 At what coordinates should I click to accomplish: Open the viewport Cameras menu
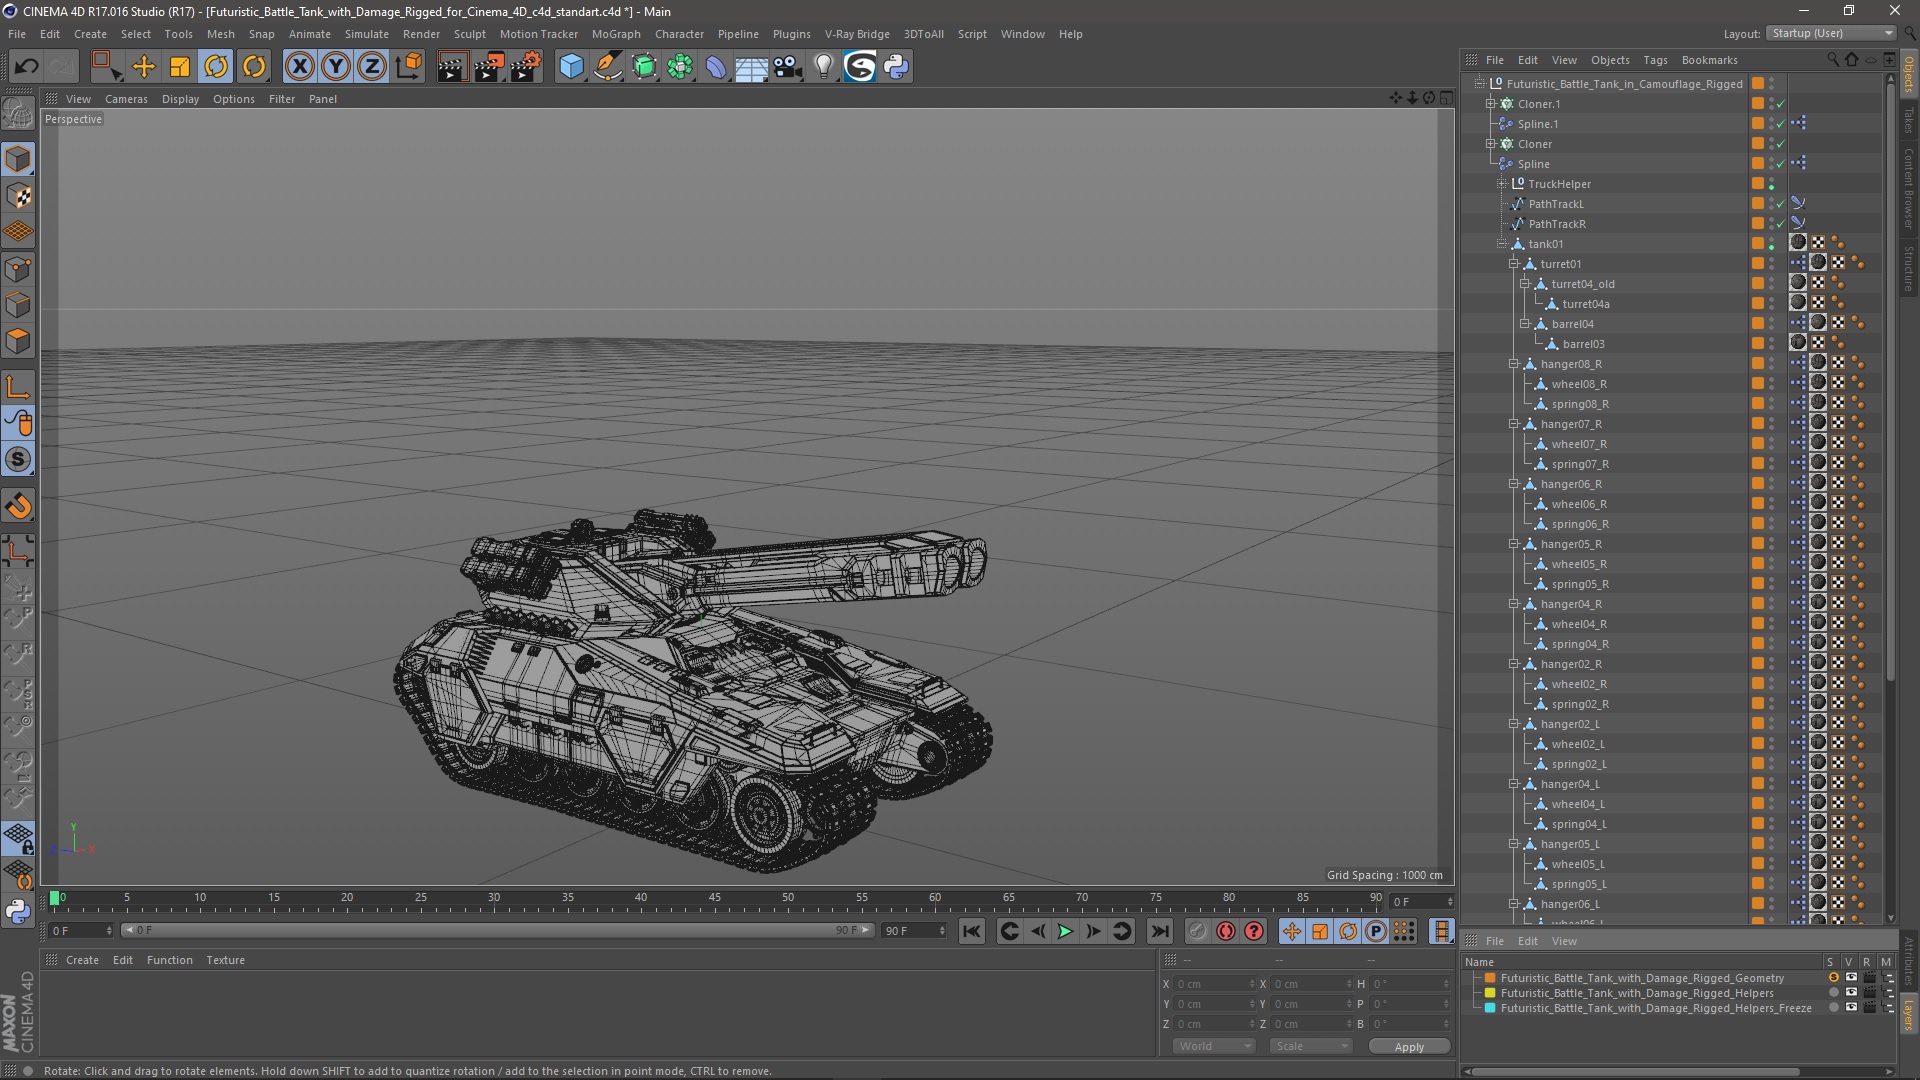tap(126, 99)
